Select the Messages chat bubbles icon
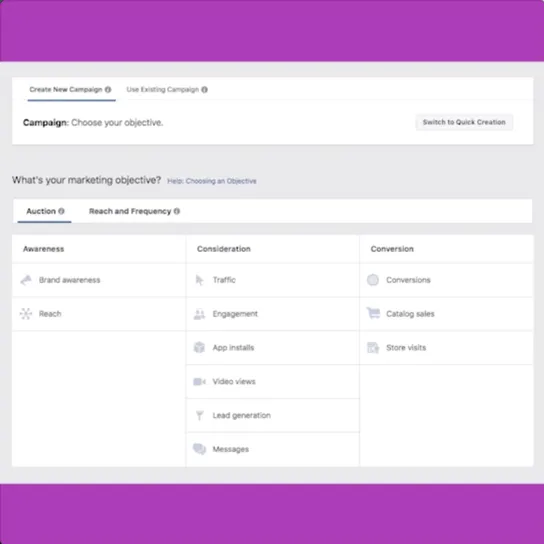The image size is (544, 544). pos(199,449)
